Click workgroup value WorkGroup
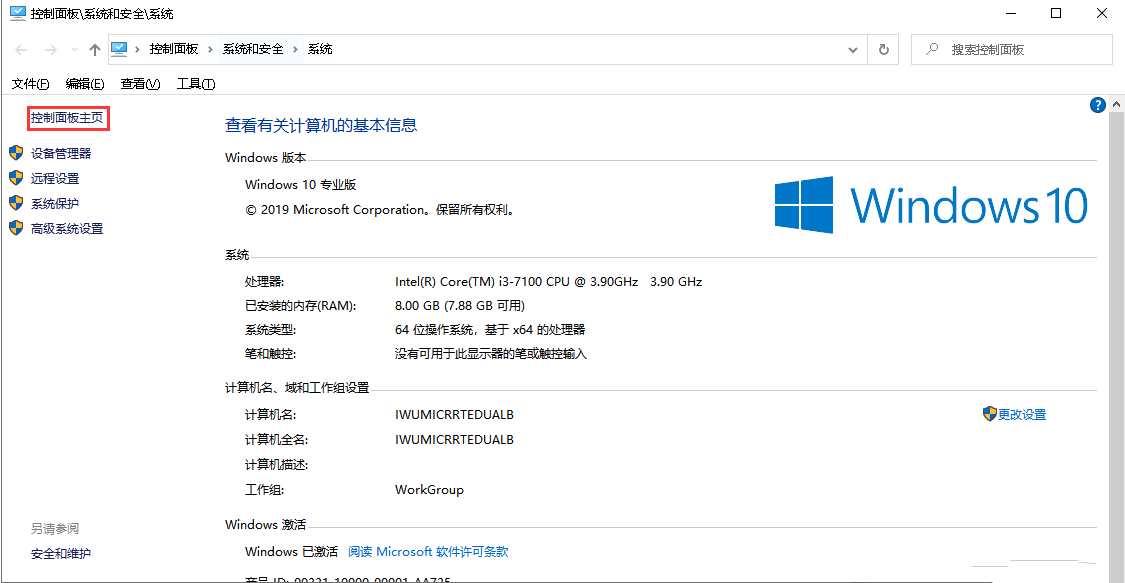Image resolution: width=1125 pixels, height=583 pixels. pos(429,490)
